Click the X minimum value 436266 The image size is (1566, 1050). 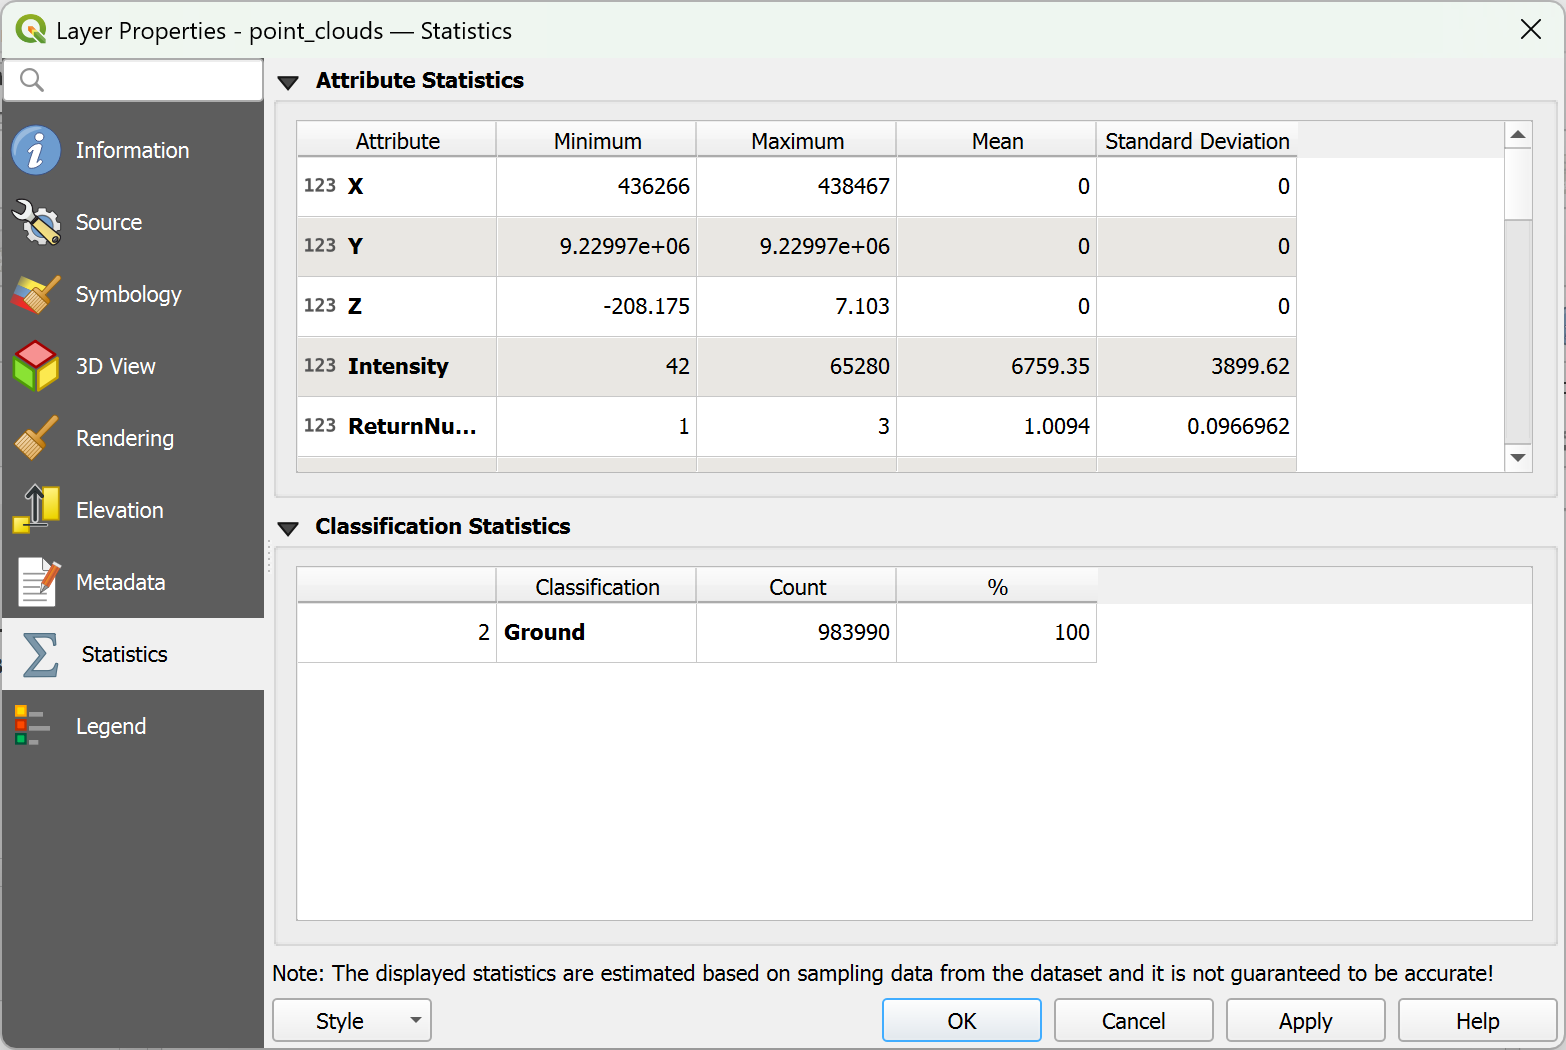[654, 186]
